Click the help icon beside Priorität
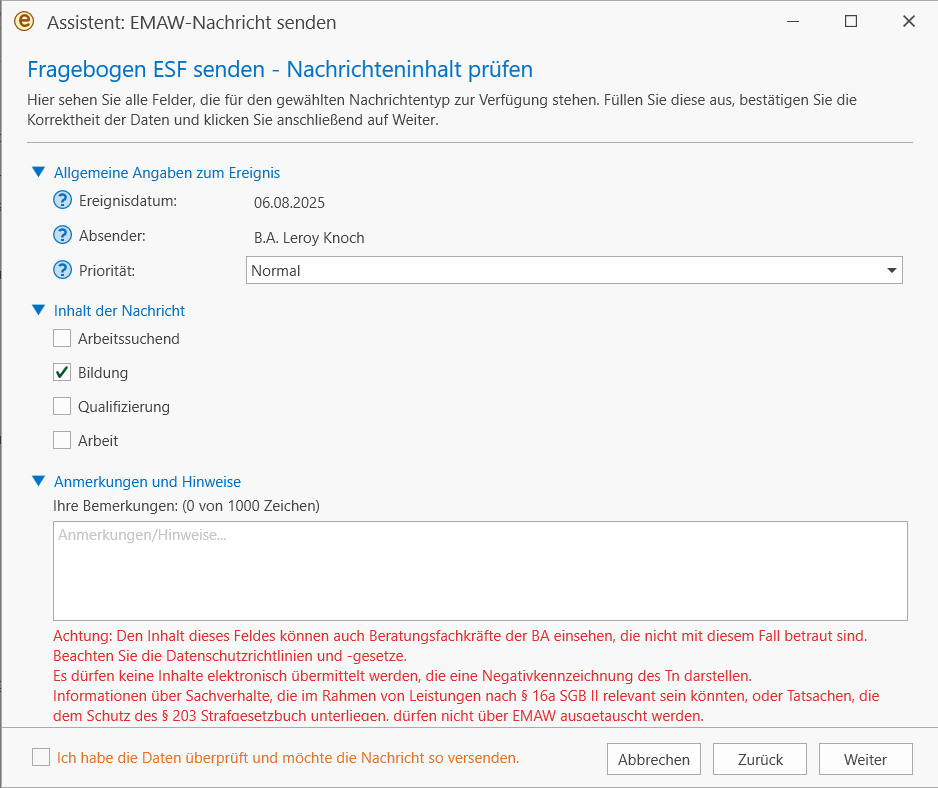 [x=62, y=270]
